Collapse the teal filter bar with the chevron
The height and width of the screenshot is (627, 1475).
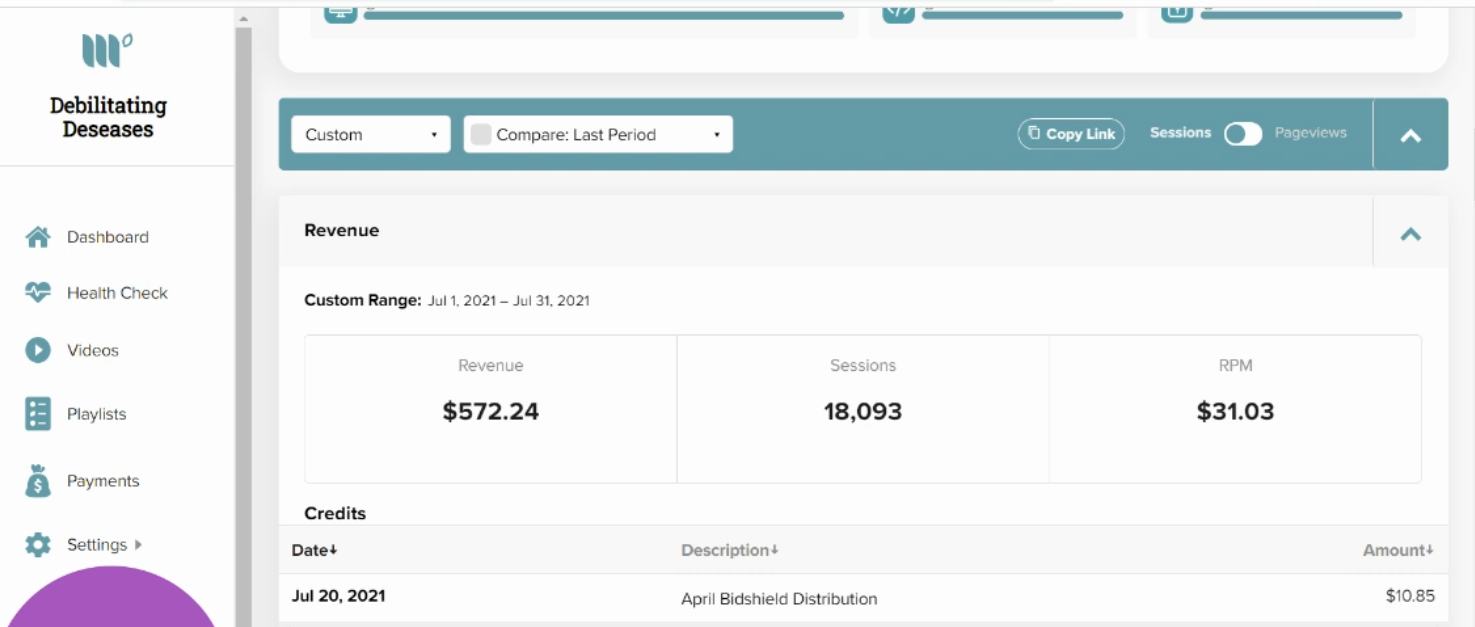coord(1411,135)
